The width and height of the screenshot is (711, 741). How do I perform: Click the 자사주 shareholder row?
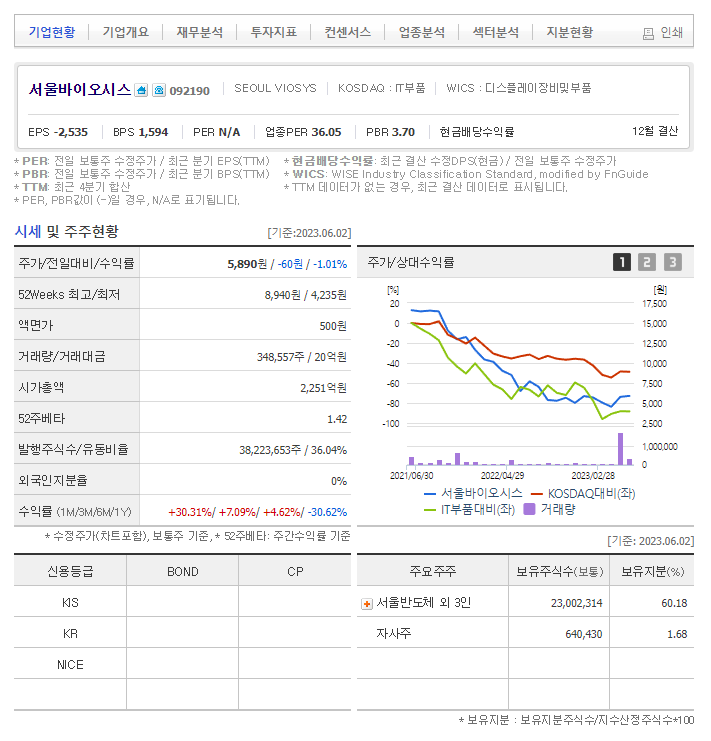(525, 633)
